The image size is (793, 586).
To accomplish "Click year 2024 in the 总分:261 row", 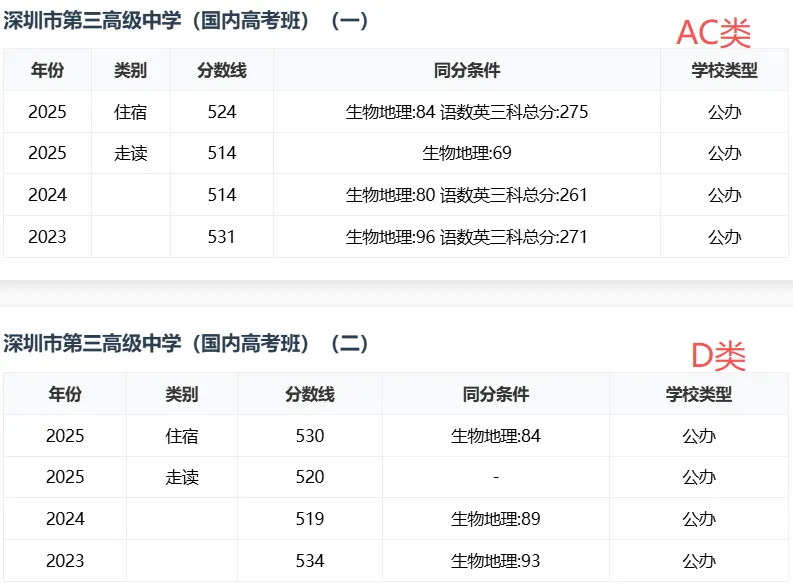I will pyautogui.click(x=48, y=195).
